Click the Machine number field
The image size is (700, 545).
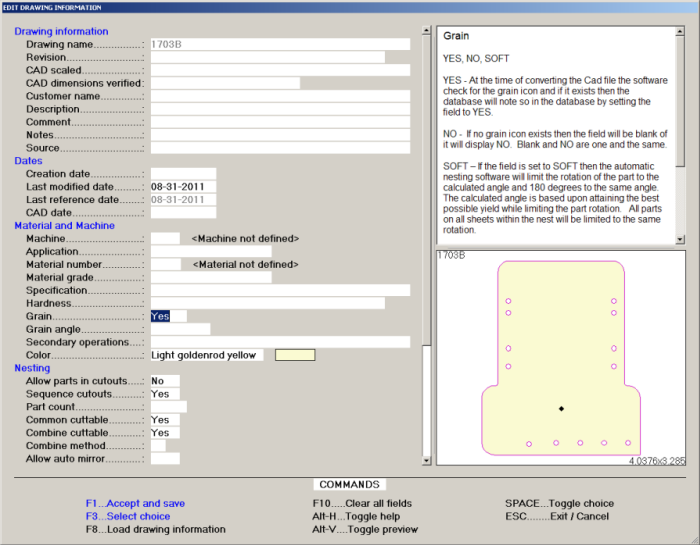pos(165,239)
